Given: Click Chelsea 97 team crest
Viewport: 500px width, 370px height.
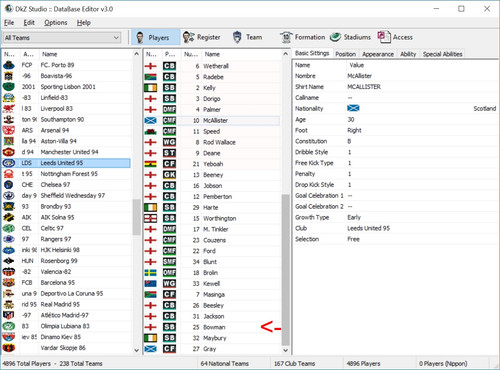Looking at the screenshot, I should 9,185.
